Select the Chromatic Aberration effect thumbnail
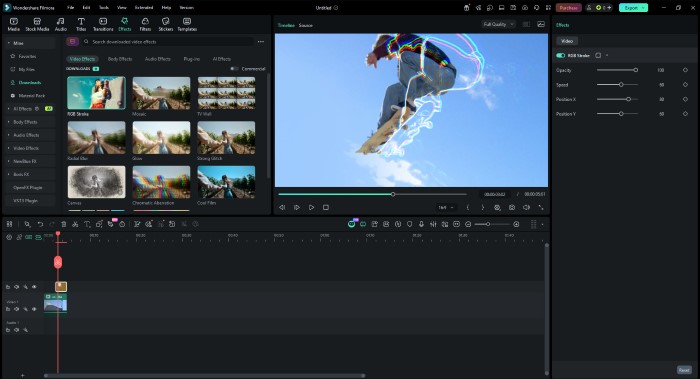 [x=161, y=182]
